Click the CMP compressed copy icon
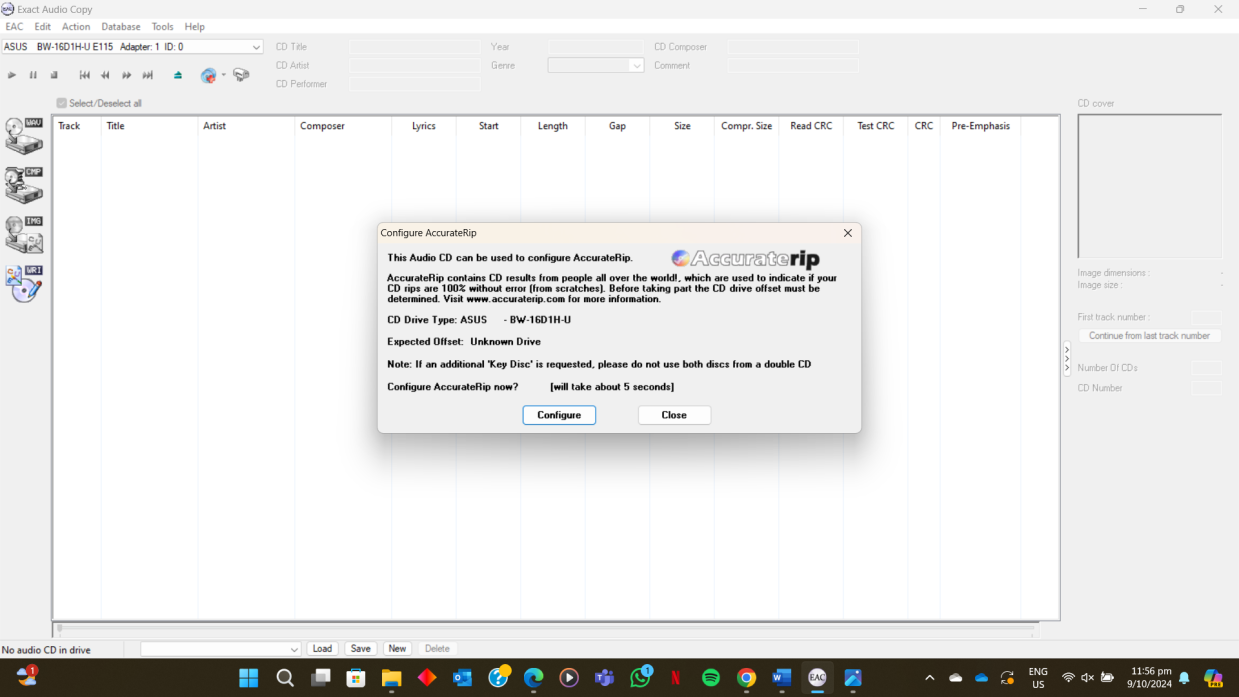The height and width of the screenshot is (697, 1239). [24, 184]
